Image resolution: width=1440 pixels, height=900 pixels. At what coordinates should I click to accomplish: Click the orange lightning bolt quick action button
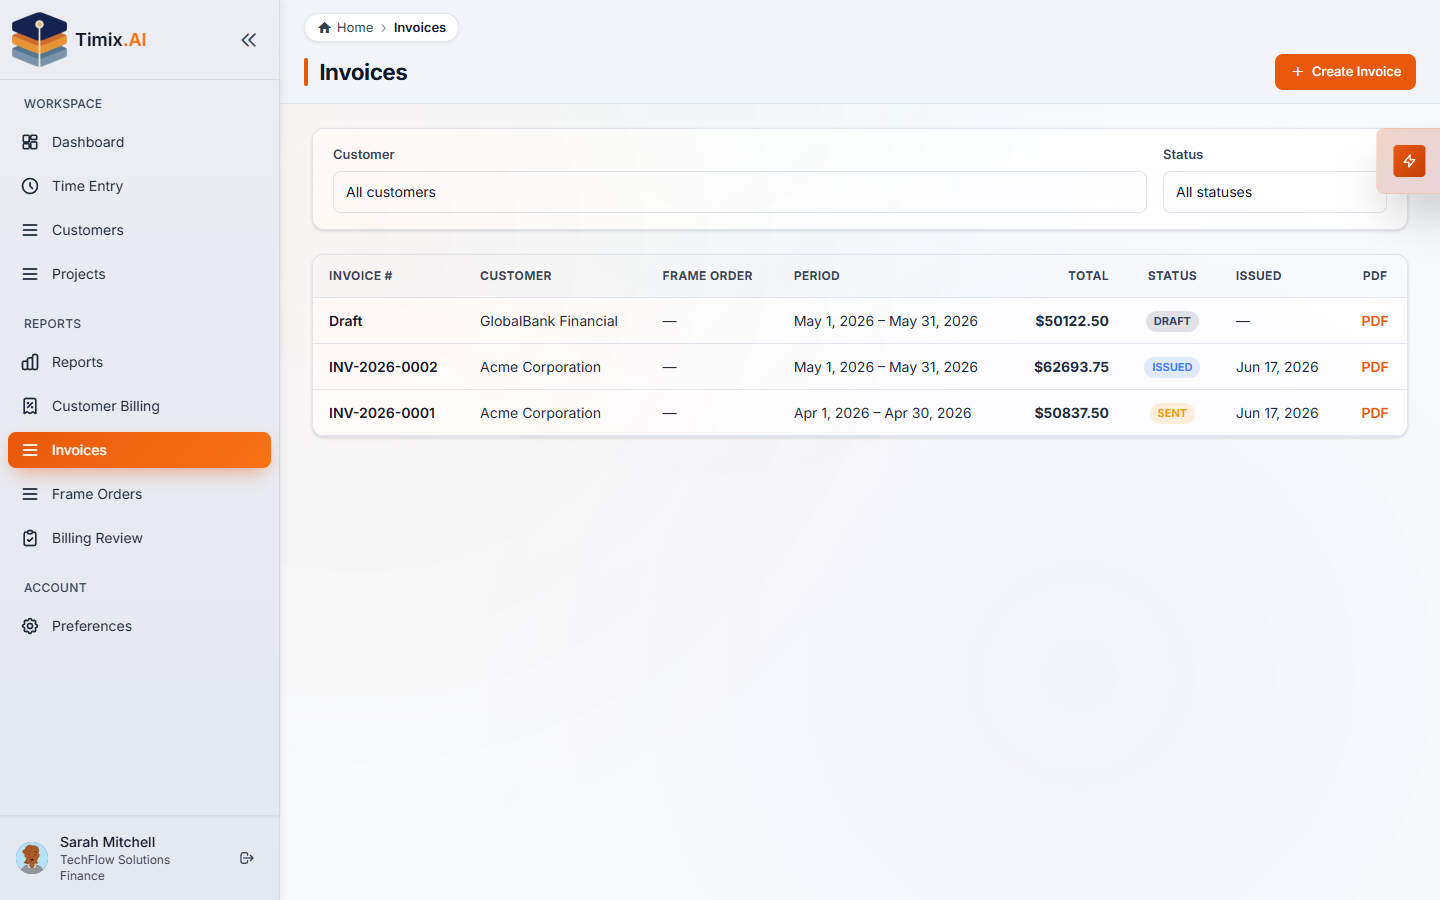[1409, 161]
